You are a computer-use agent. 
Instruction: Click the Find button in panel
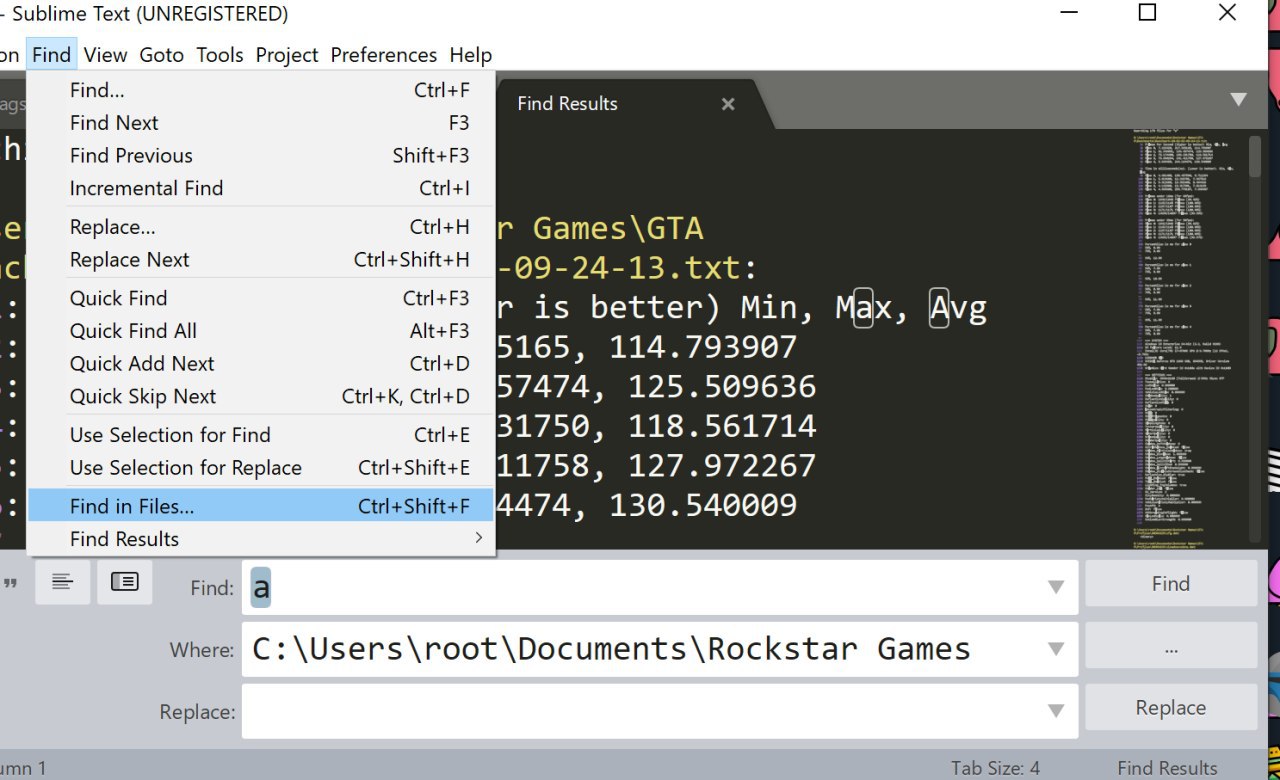1170,584
